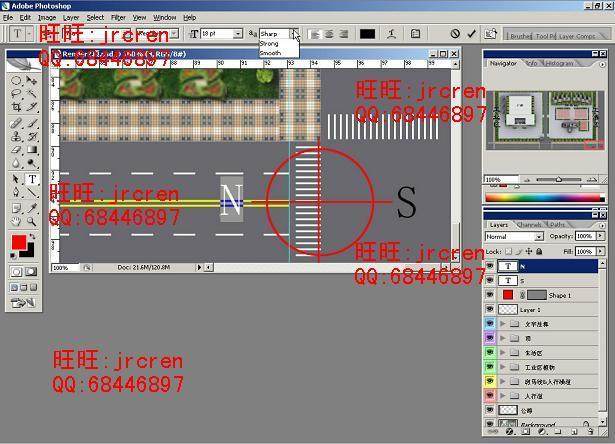
Task: Open the Filter menu
Action: 118,18
